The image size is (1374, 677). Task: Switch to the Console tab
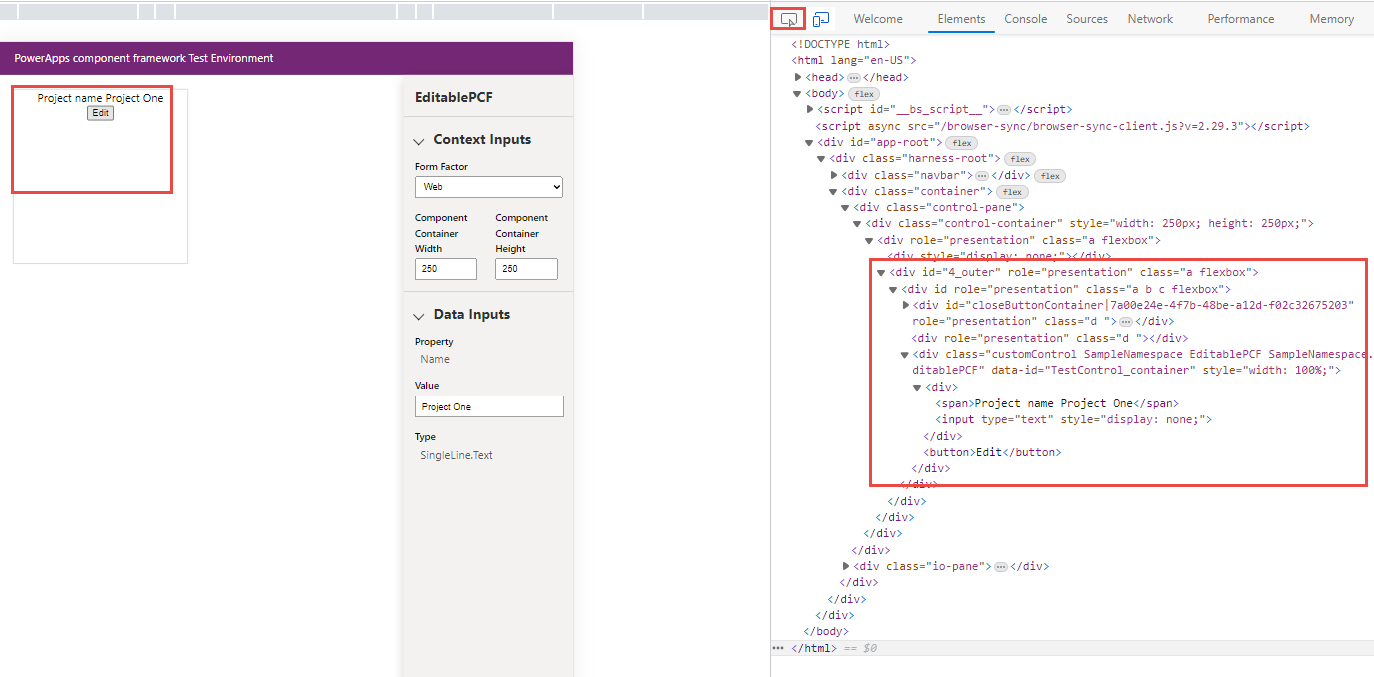coord(1026,18)
